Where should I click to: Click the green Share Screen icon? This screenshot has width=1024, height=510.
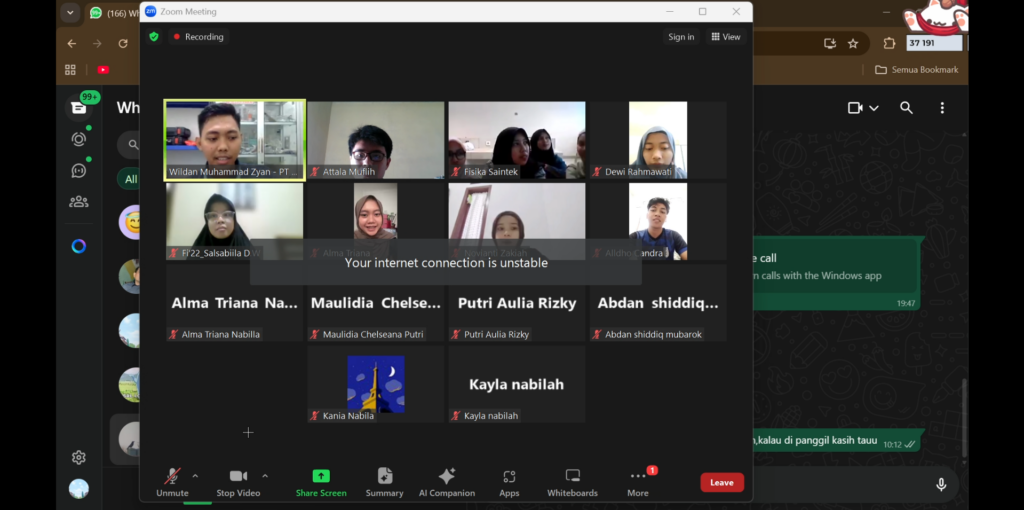coord(321,477)
